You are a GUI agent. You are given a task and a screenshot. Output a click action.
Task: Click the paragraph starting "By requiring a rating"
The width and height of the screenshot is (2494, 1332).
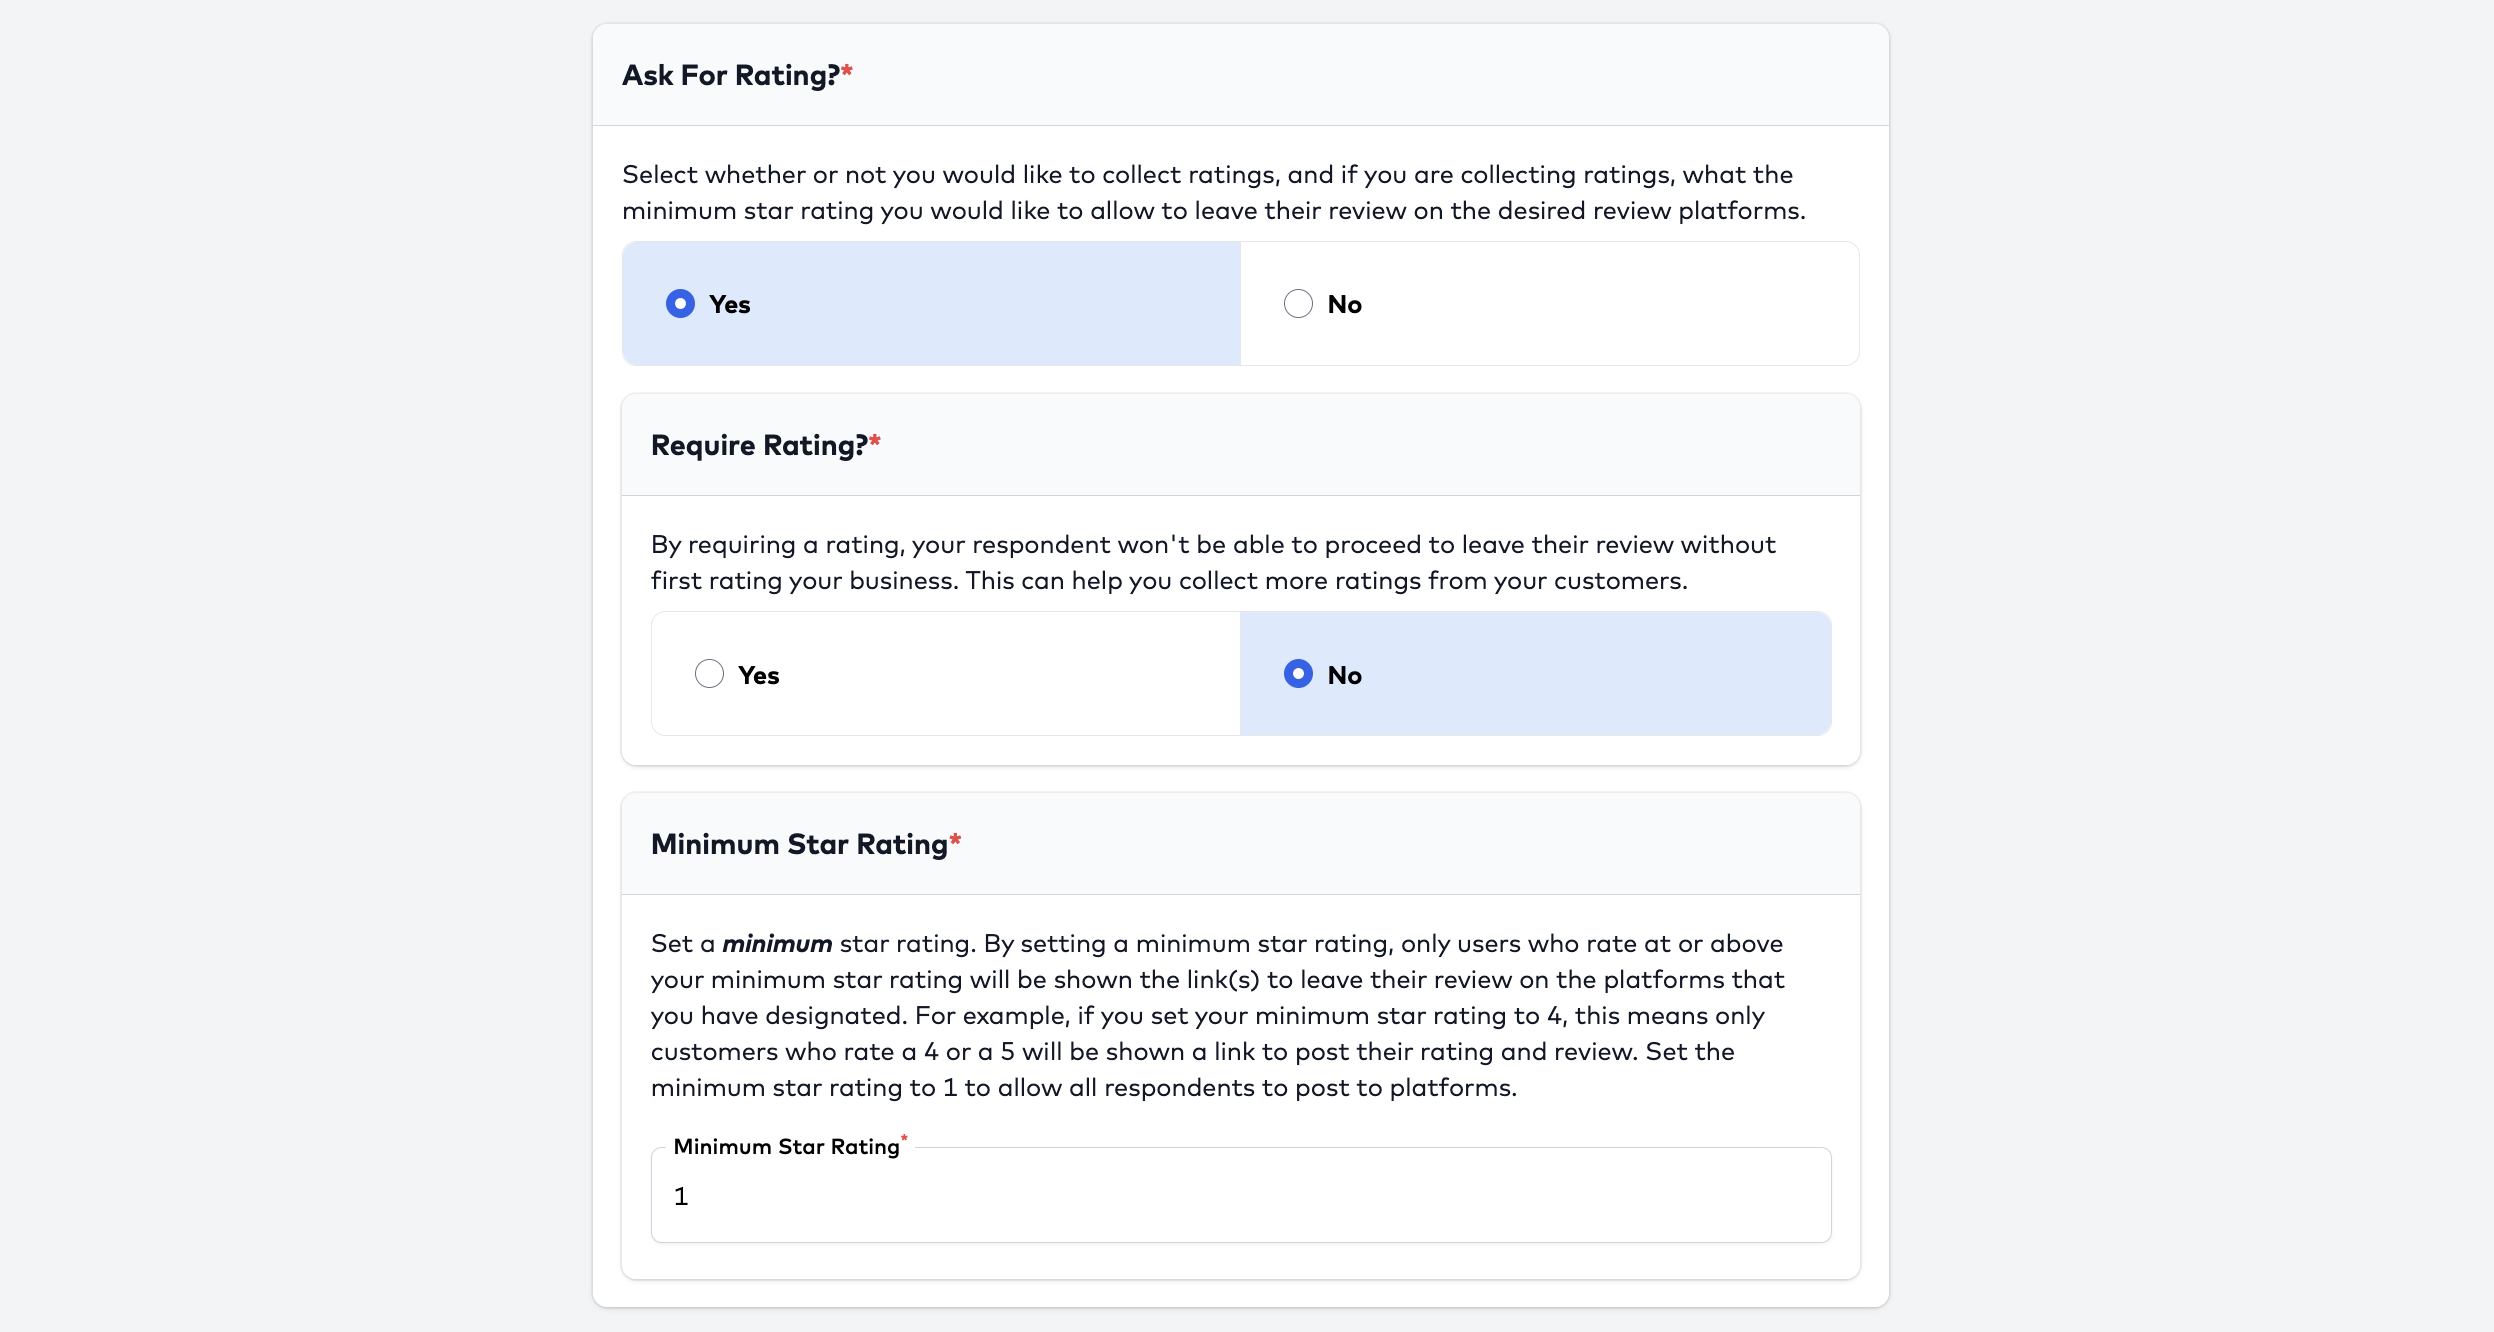[1212, 563]
